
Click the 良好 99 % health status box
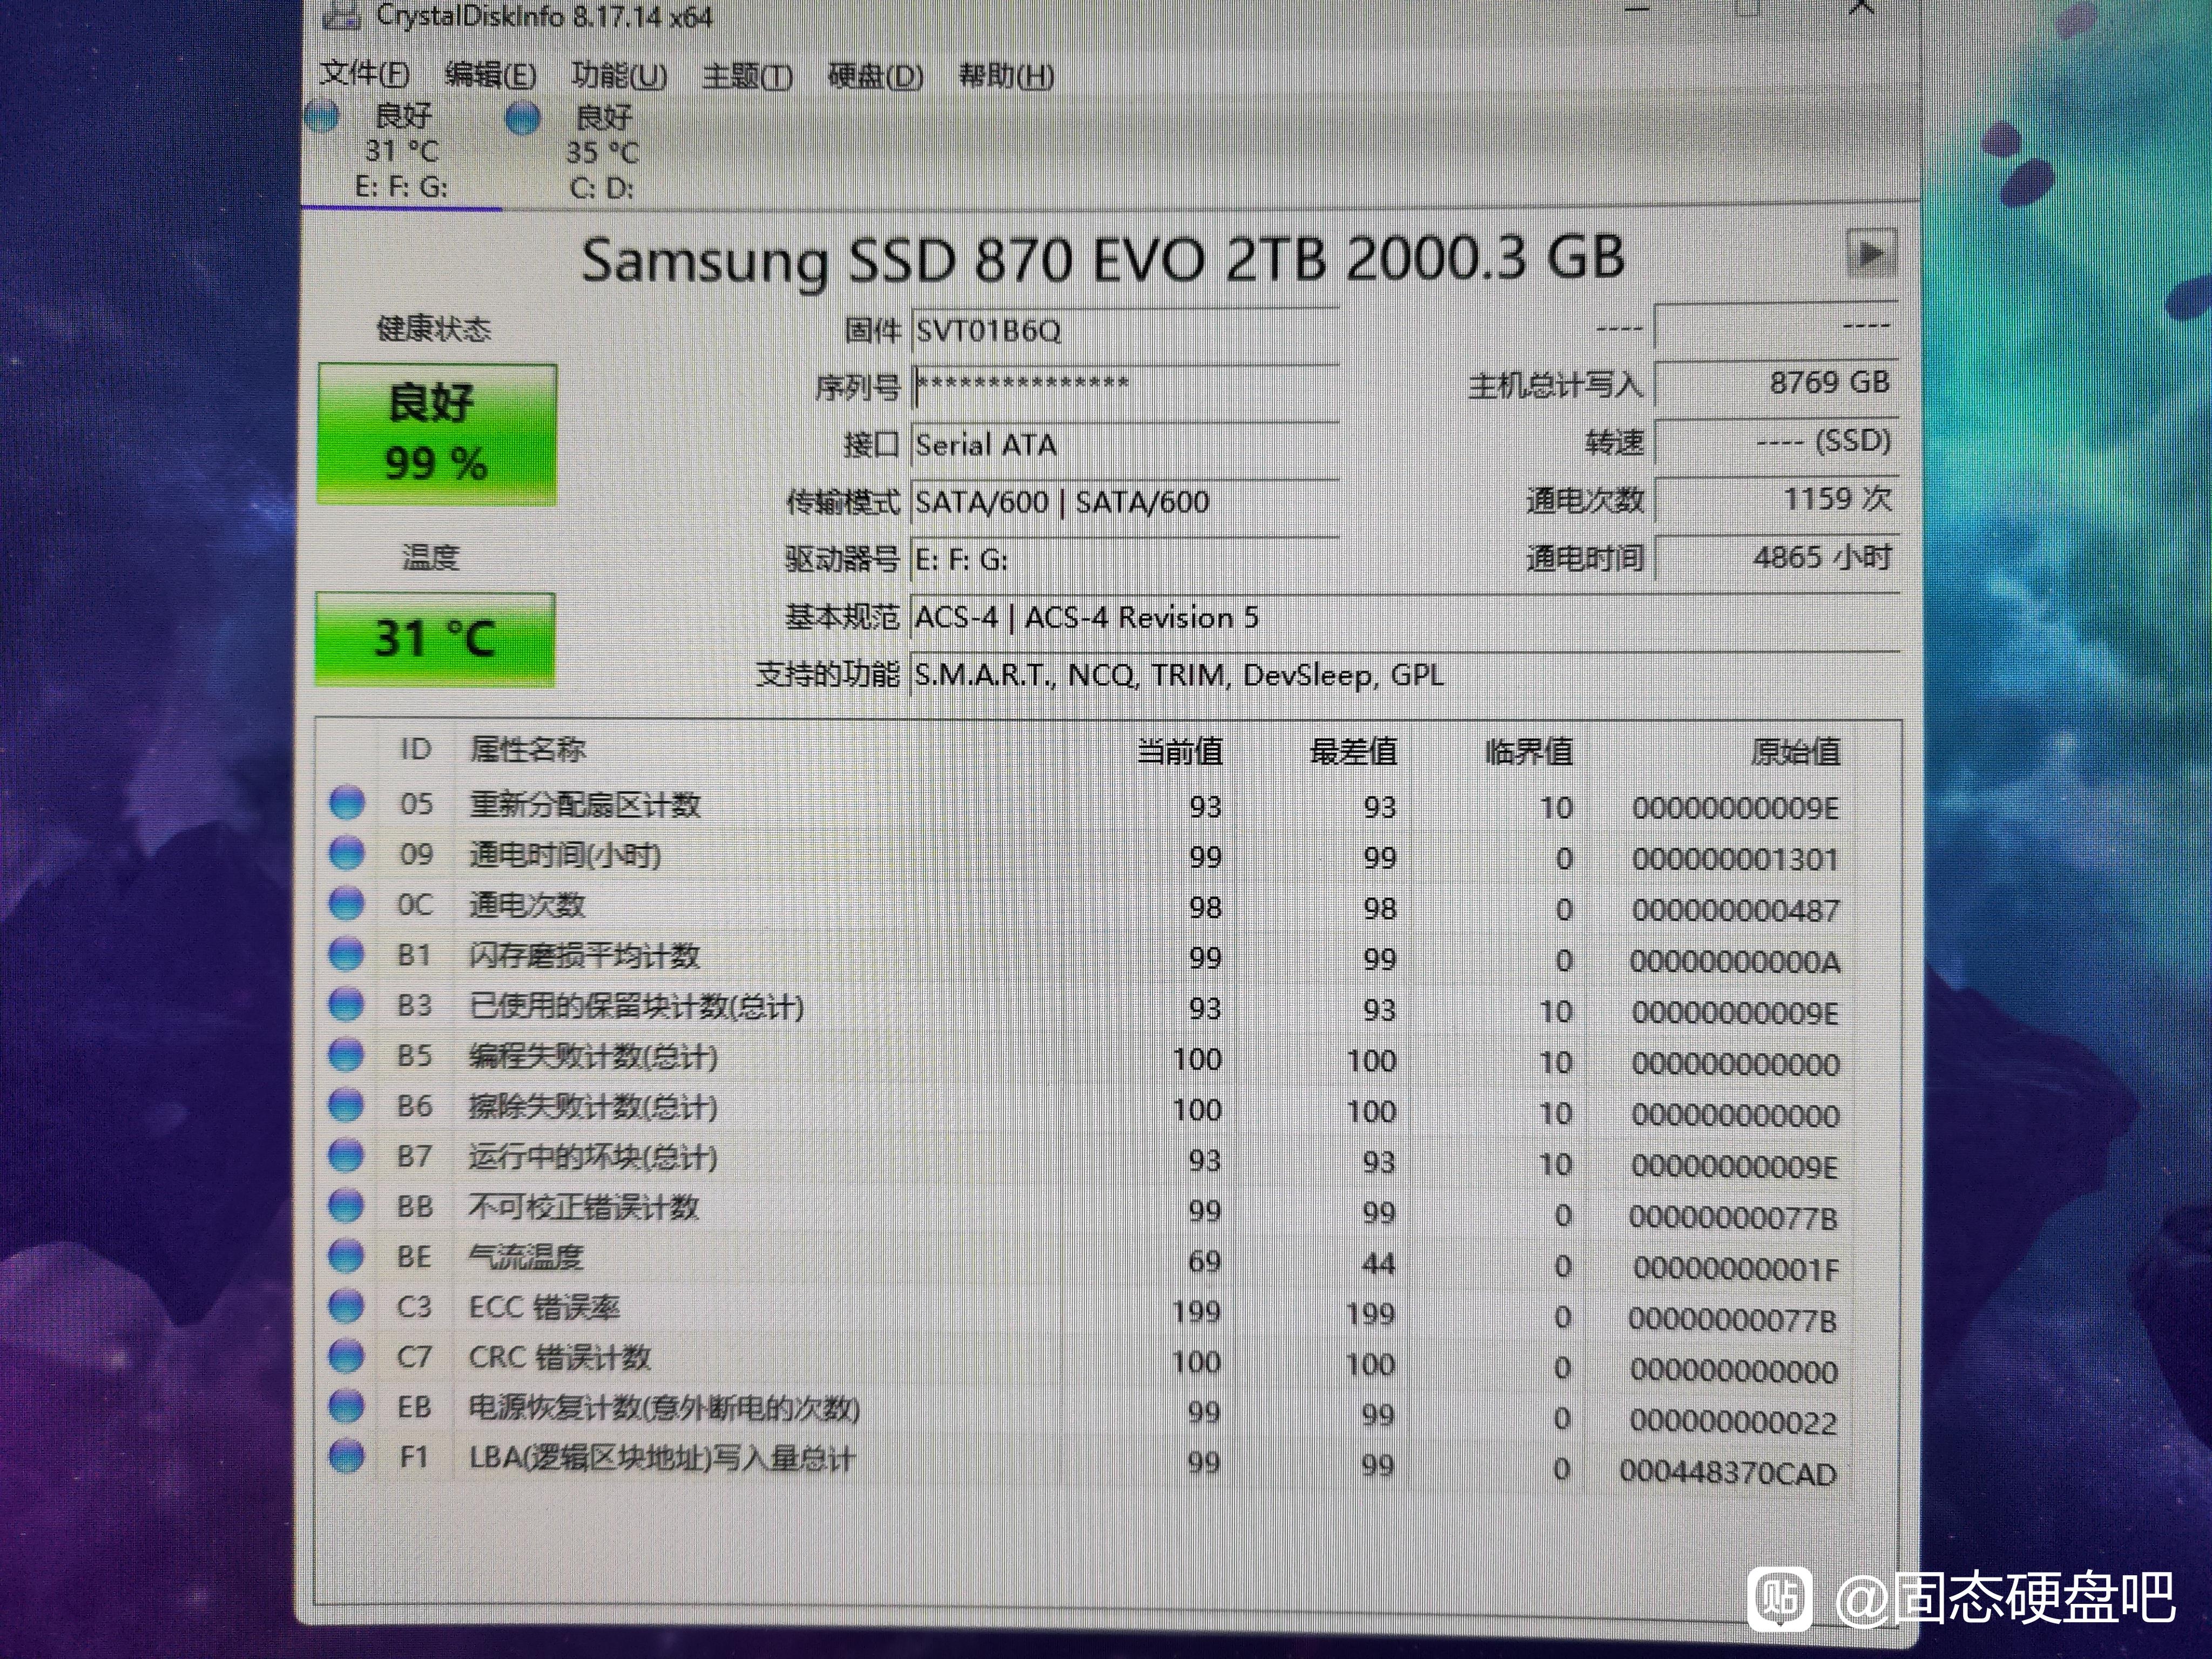click(x=437, y=434)
